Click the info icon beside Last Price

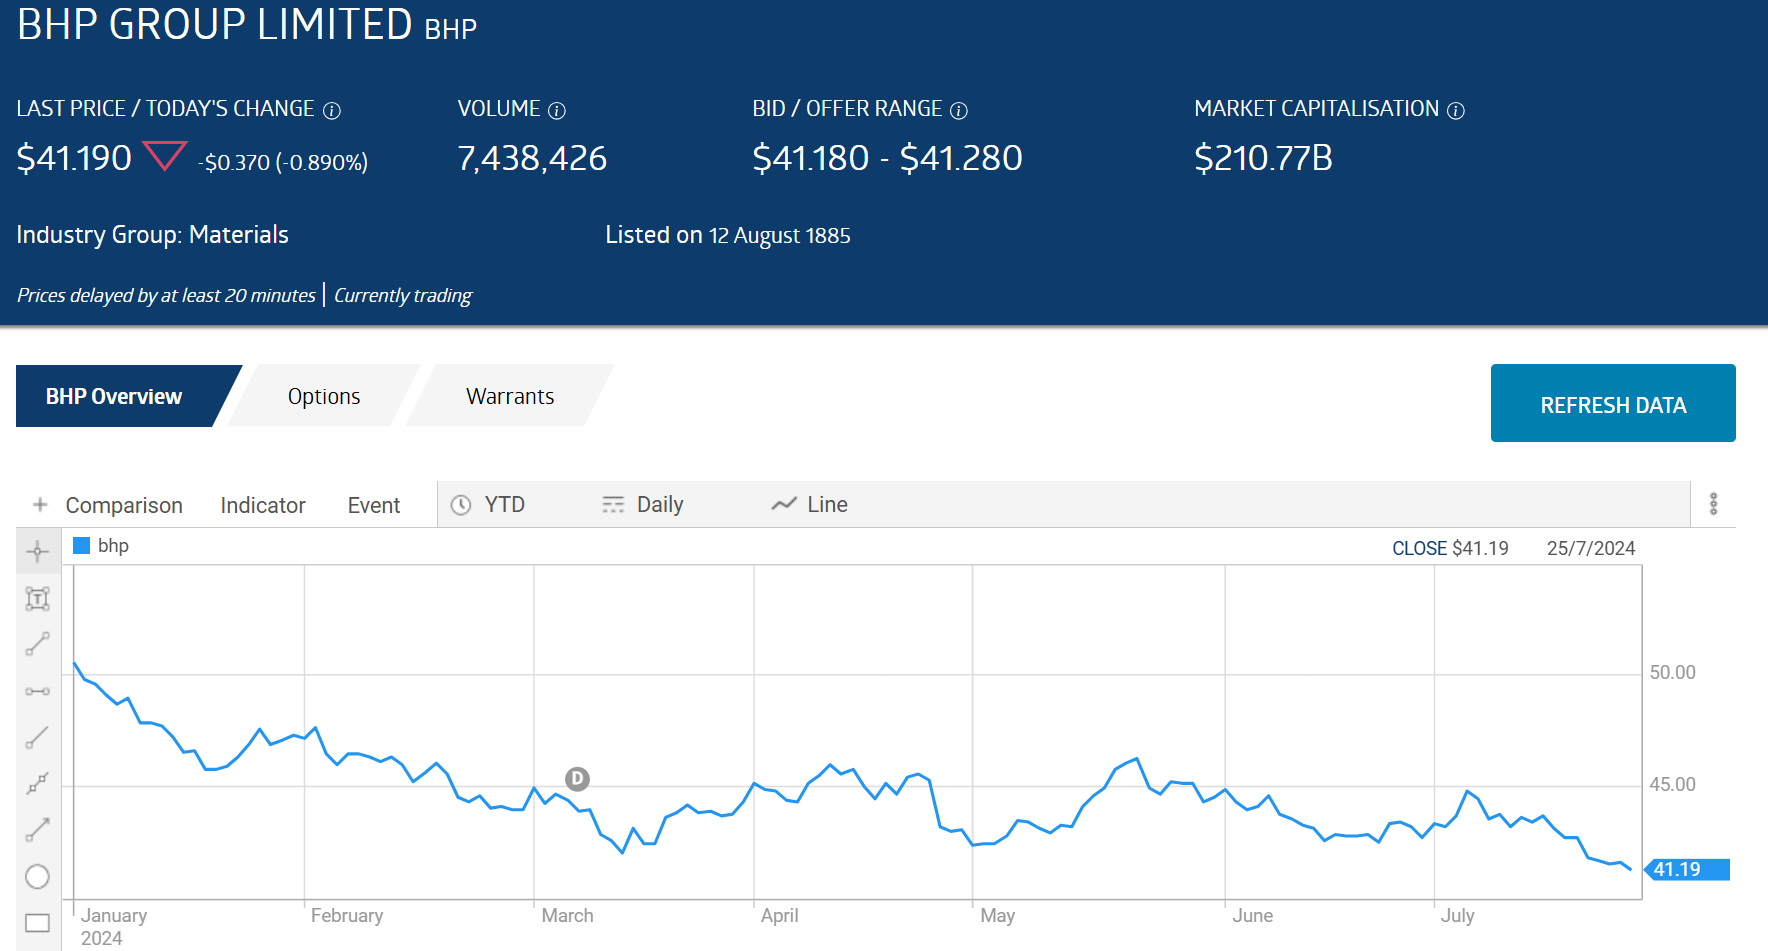pos(332,110)
